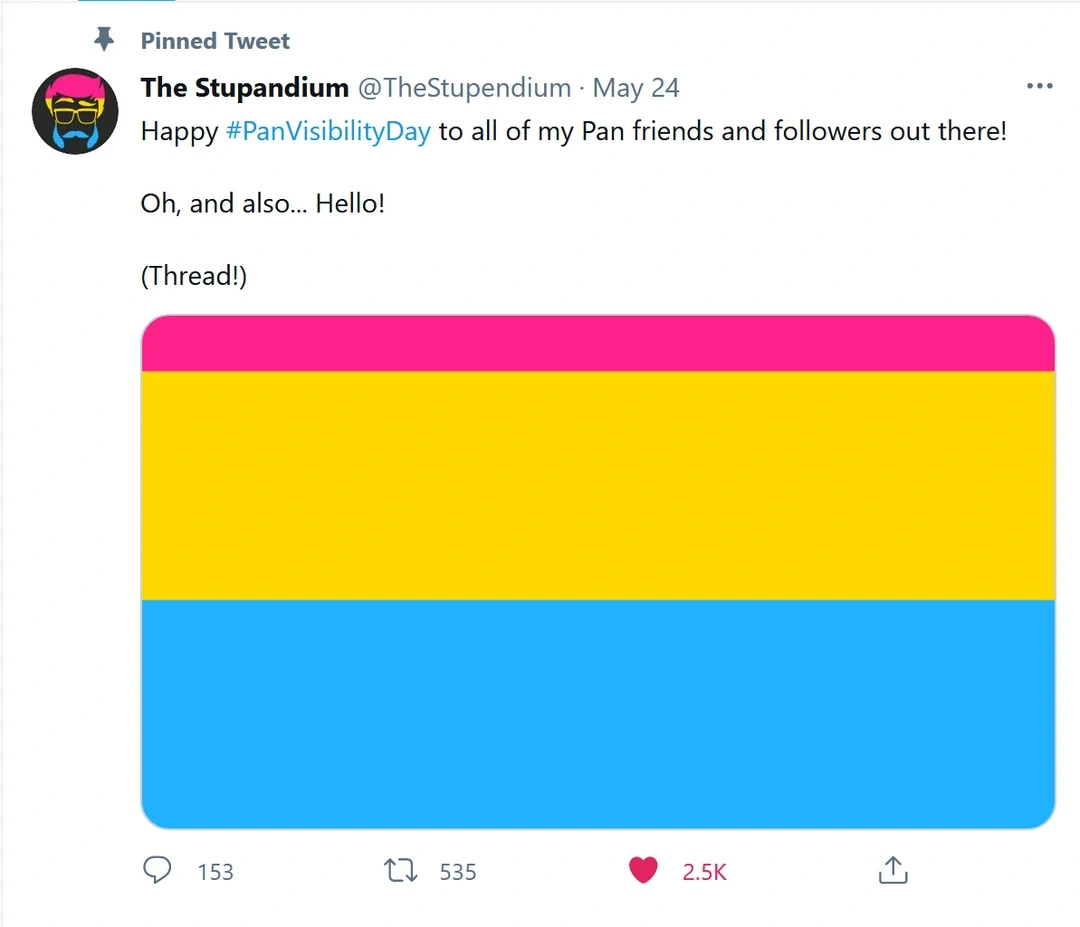Click the pin icon beside Pinned Tweet
This screenshot has height=927, width=1080.
tap(104, 40)
